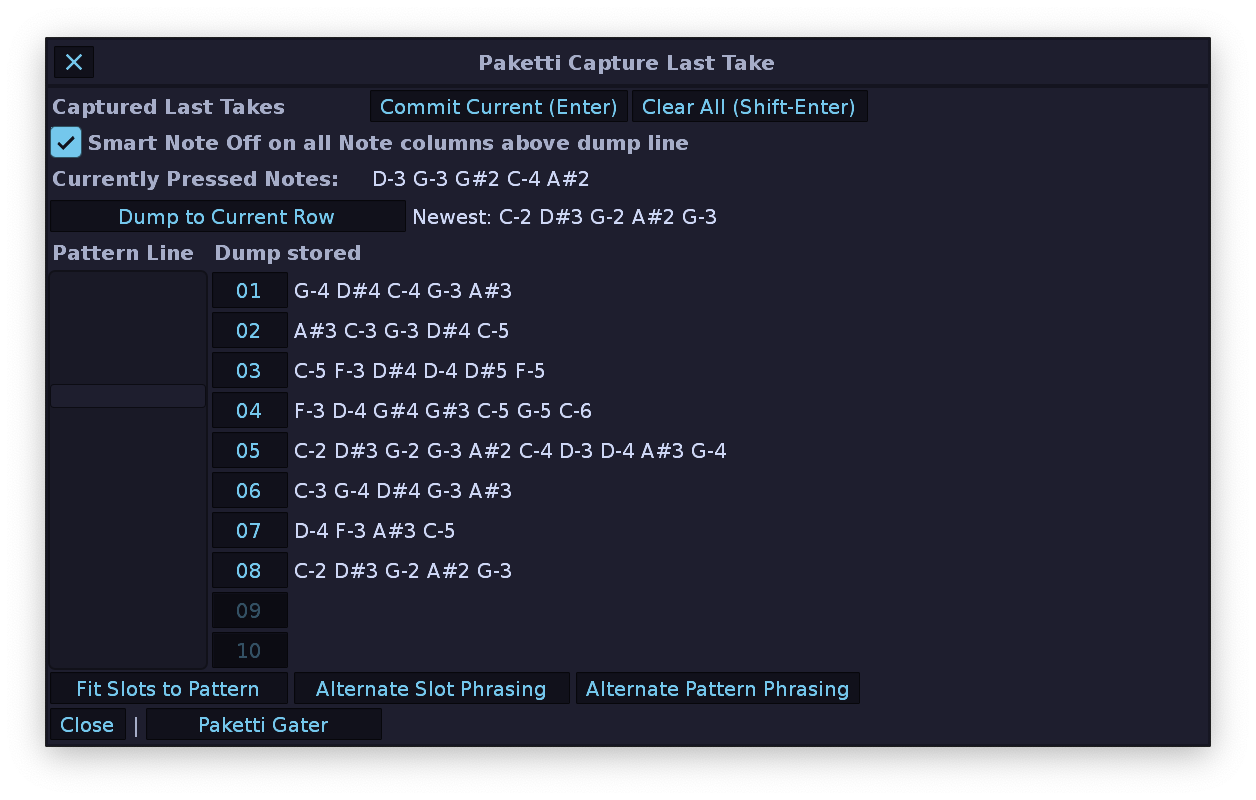
Task: Click the Pattern Line slider handle
Action: tap(128, 396)
